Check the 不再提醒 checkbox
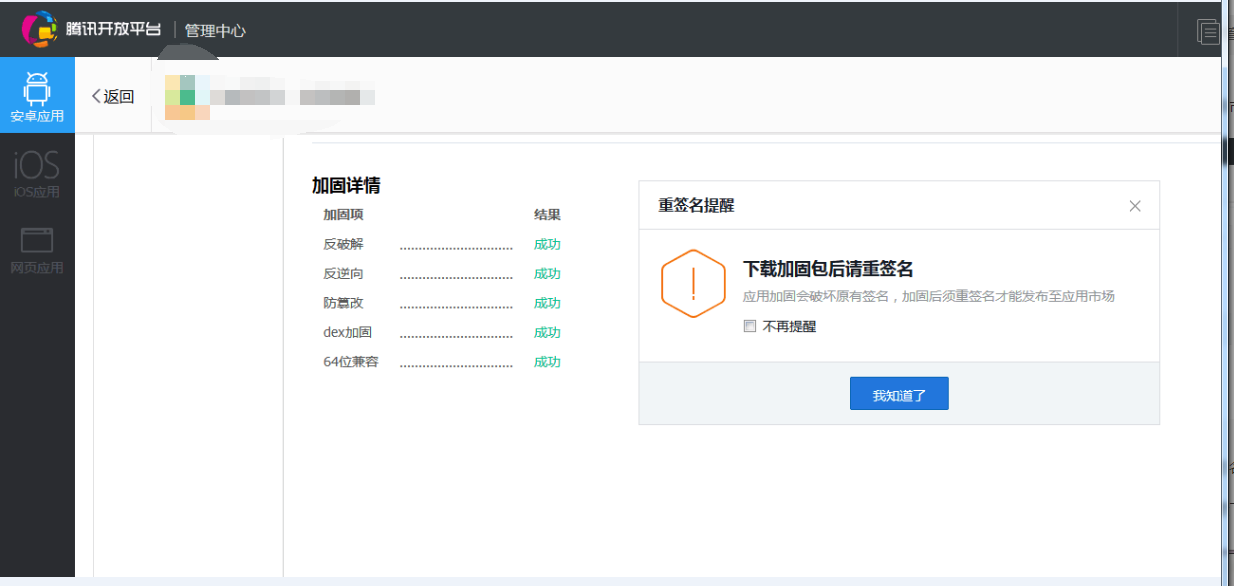Viewport: 1234px width, 586px height. (x=750, y=326)
